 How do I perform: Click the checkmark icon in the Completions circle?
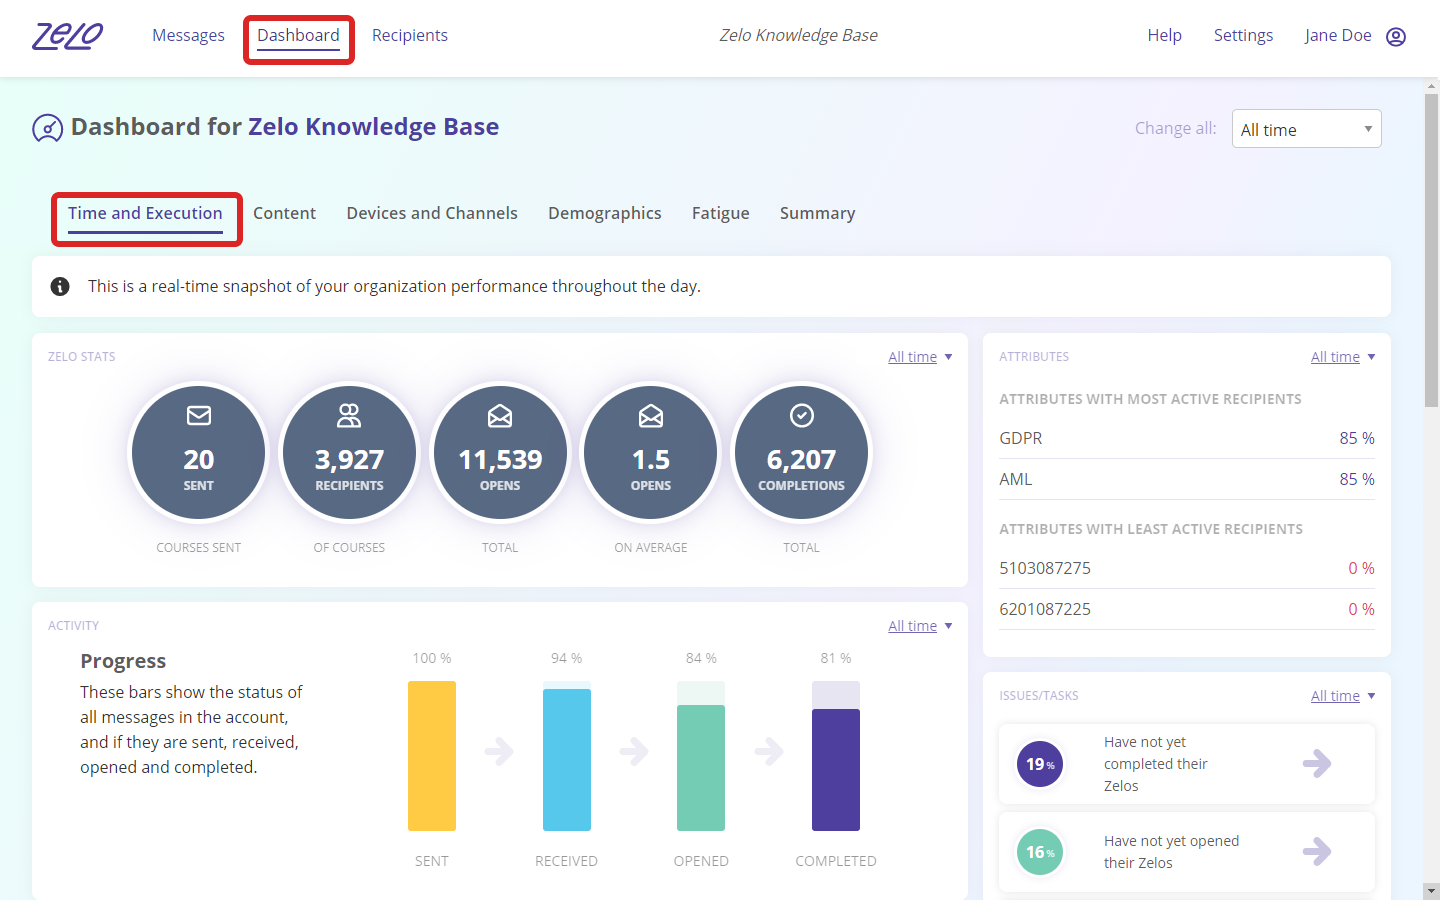pos(802,415)
